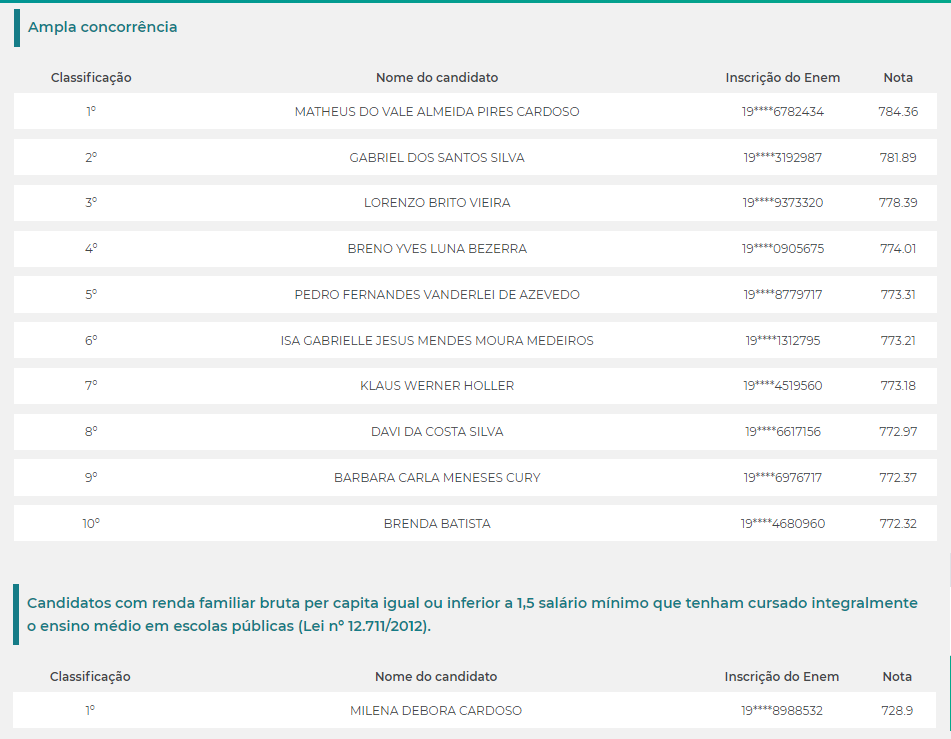Click the 7º classification cell
This screenshot has height=739, width=951.
point(91,386)
